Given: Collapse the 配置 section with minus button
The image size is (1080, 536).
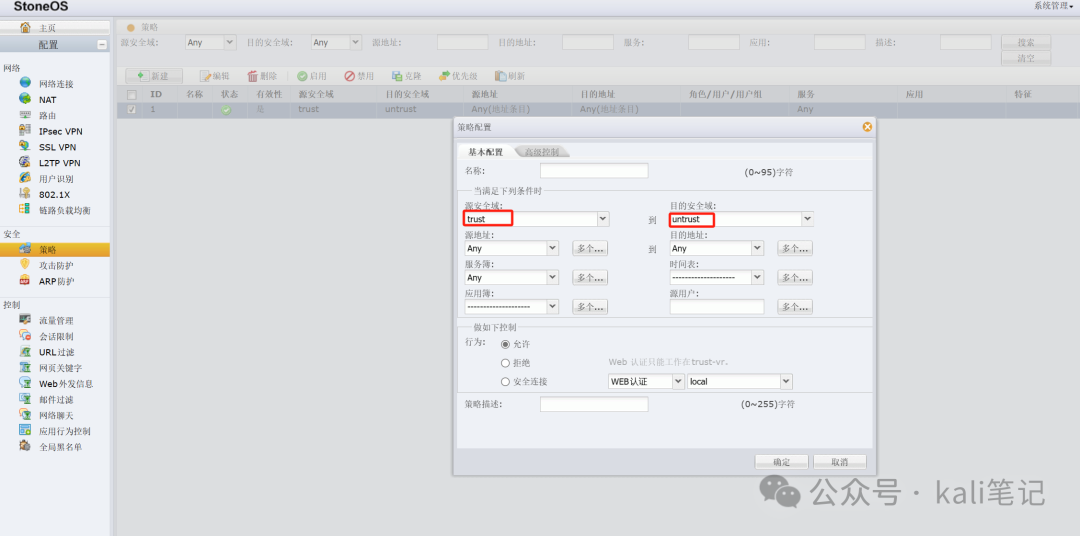Looking at the screenshot, I should 102,45.
